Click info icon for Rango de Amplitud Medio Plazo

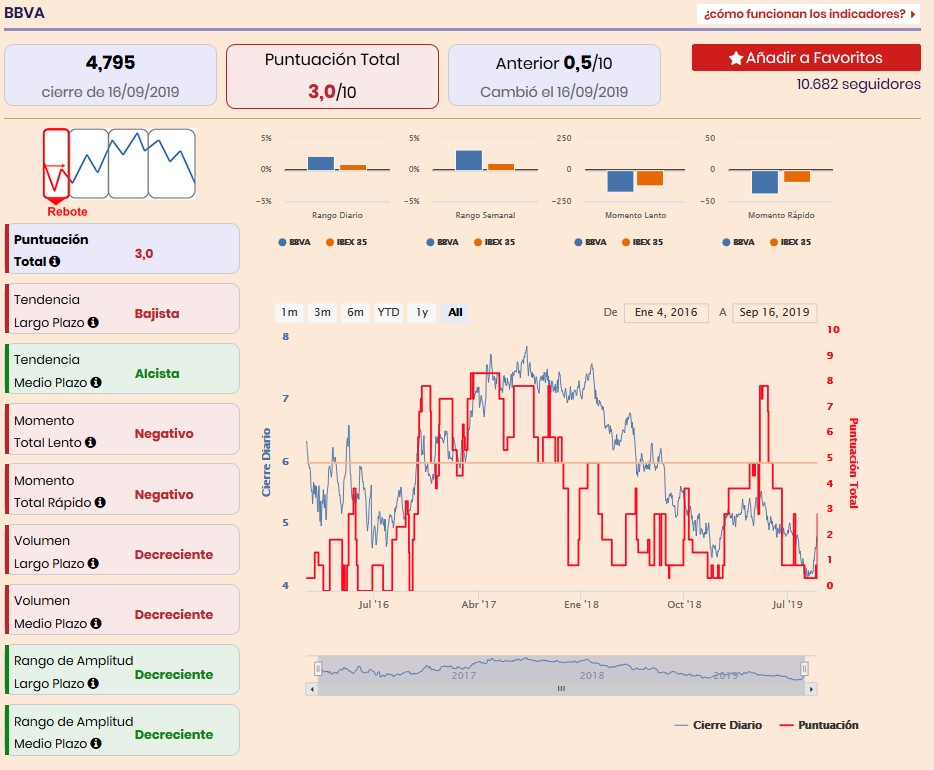click(96, 744)
